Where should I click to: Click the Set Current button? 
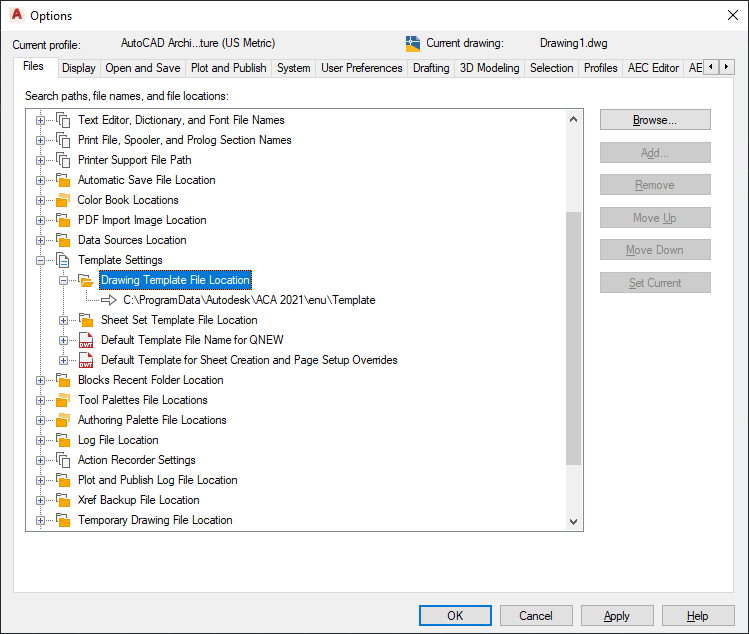click(655, 283)
